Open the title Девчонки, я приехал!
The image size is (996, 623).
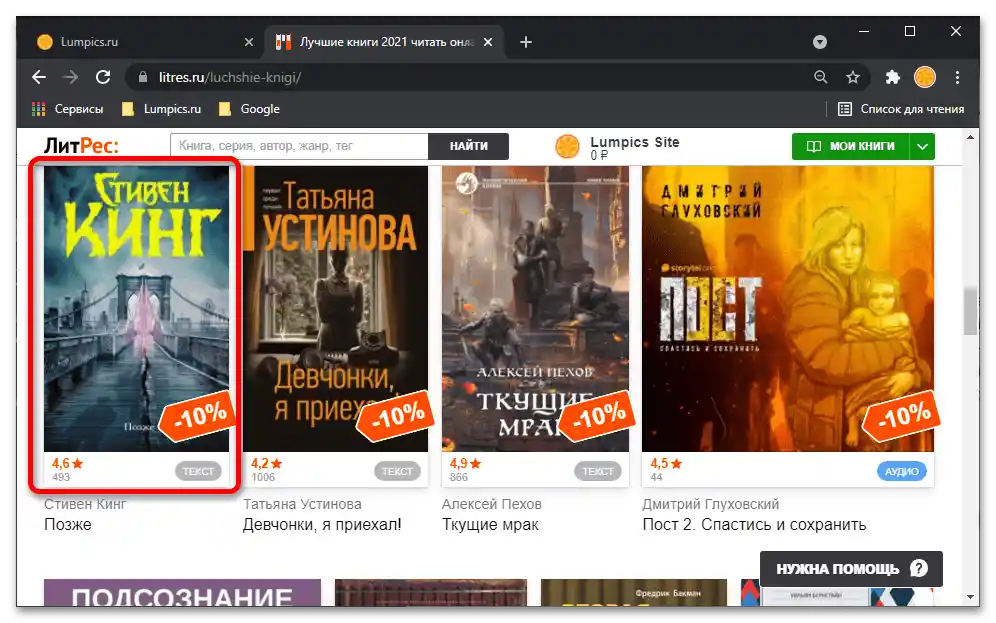322,525
